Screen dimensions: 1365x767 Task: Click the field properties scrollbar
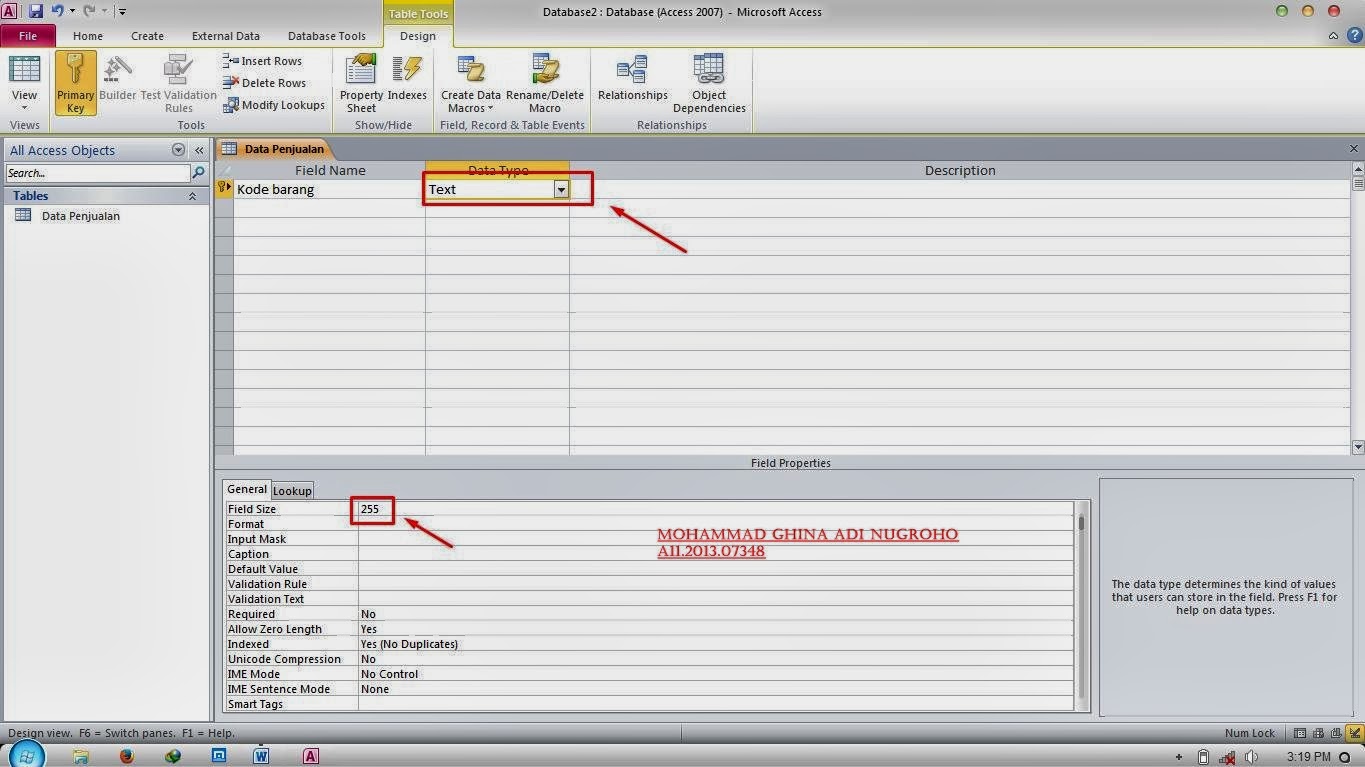coord(1082,606)
